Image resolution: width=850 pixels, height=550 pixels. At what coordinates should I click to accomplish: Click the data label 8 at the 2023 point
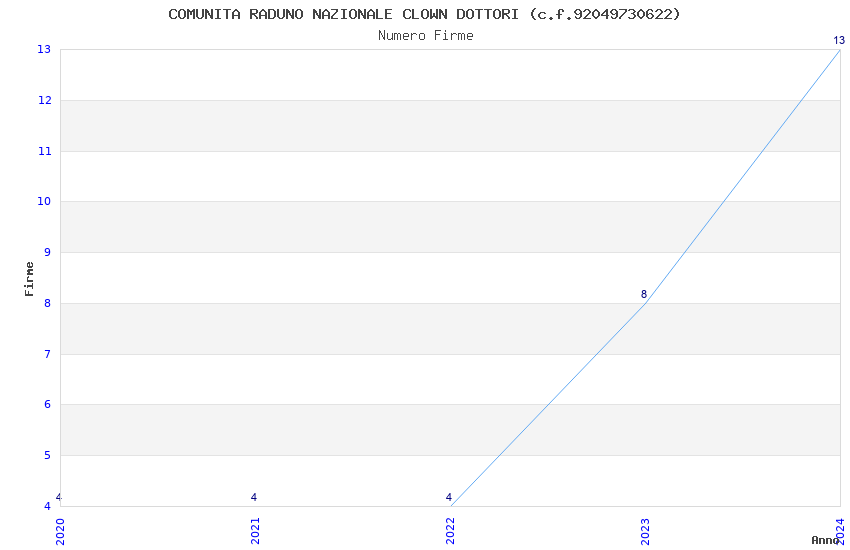644,294
